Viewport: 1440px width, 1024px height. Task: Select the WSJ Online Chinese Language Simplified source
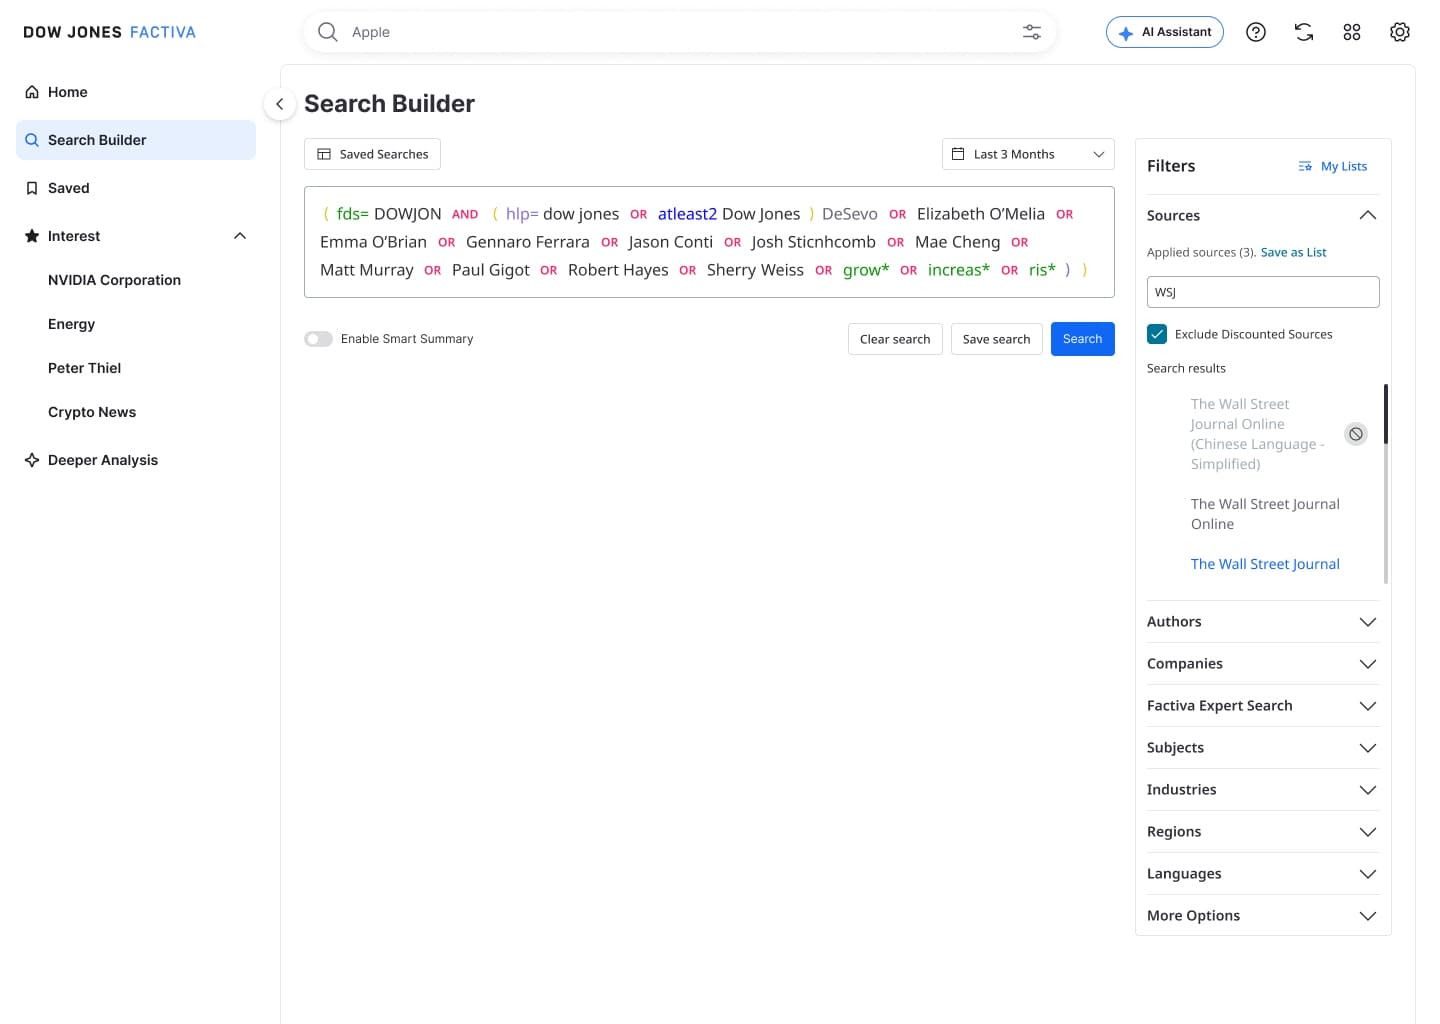[1257, 434]
